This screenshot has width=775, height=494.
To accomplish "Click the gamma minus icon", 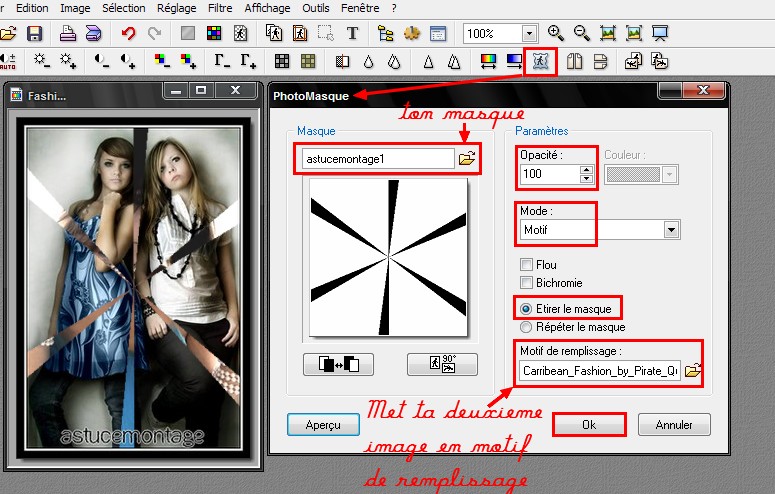I will 222,61.
